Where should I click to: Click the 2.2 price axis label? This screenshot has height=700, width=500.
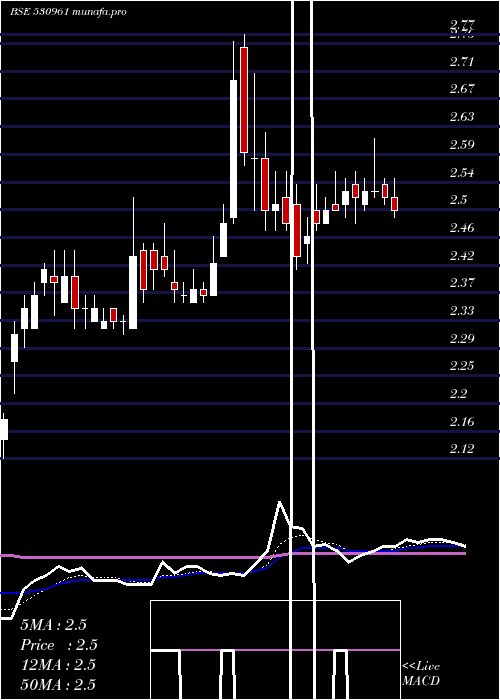click(x=458, y=394)
